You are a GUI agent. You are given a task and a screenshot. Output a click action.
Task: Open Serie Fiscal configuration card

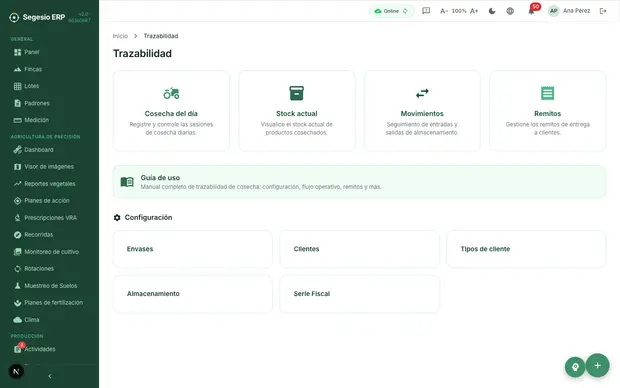coord(359,294)
